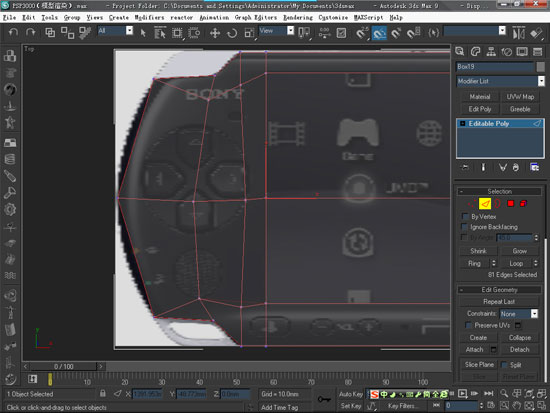Click the Shrink selection button

coord(478,251)
